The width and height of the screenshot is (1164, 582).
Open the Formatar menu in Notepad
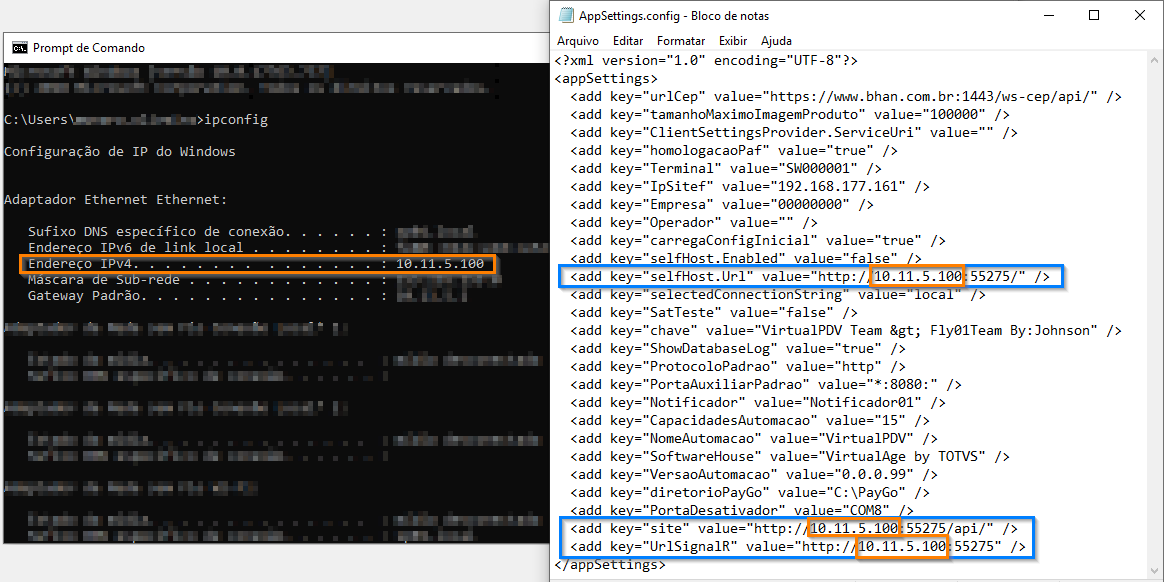click(x=681, y=41)
